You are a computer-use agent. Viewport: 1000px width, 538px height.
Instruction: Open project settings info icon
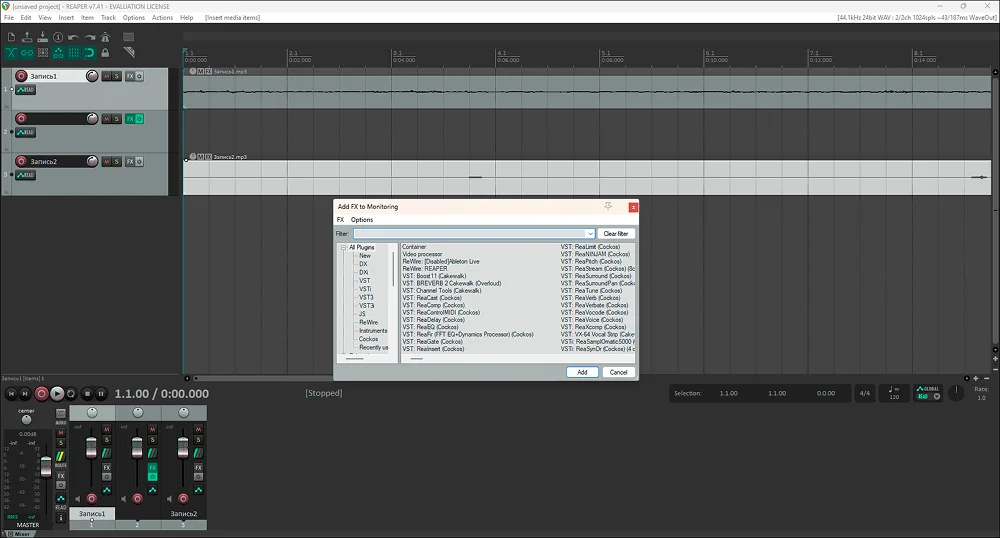(58, 38)
